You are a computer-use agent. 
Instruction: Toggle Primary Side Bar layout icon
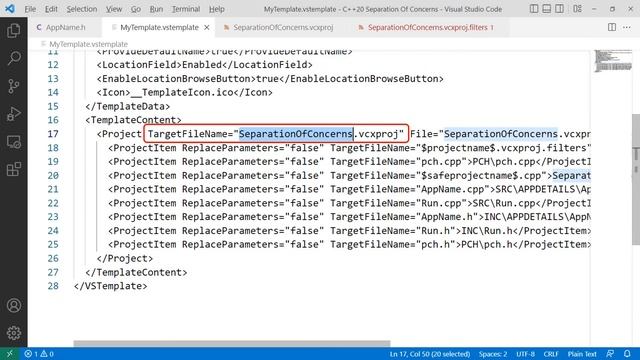(534, 9)
